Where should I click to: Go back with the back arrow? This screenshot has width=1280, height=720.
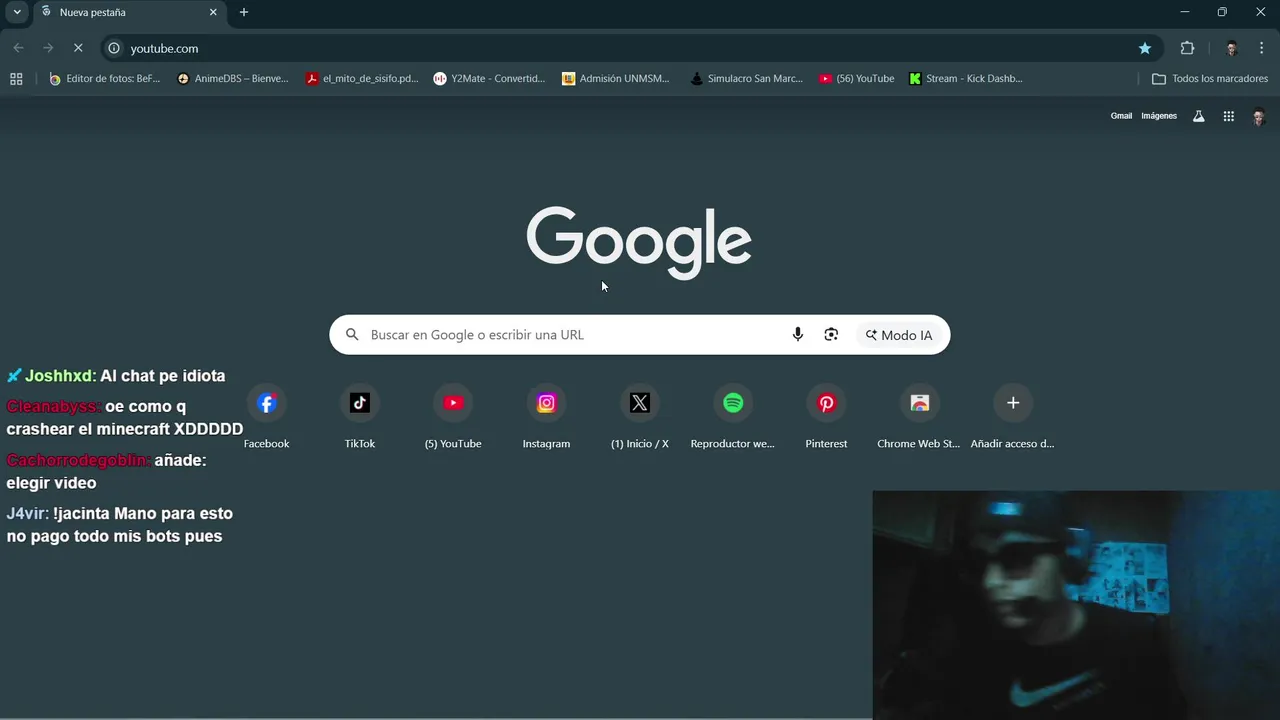18,48
